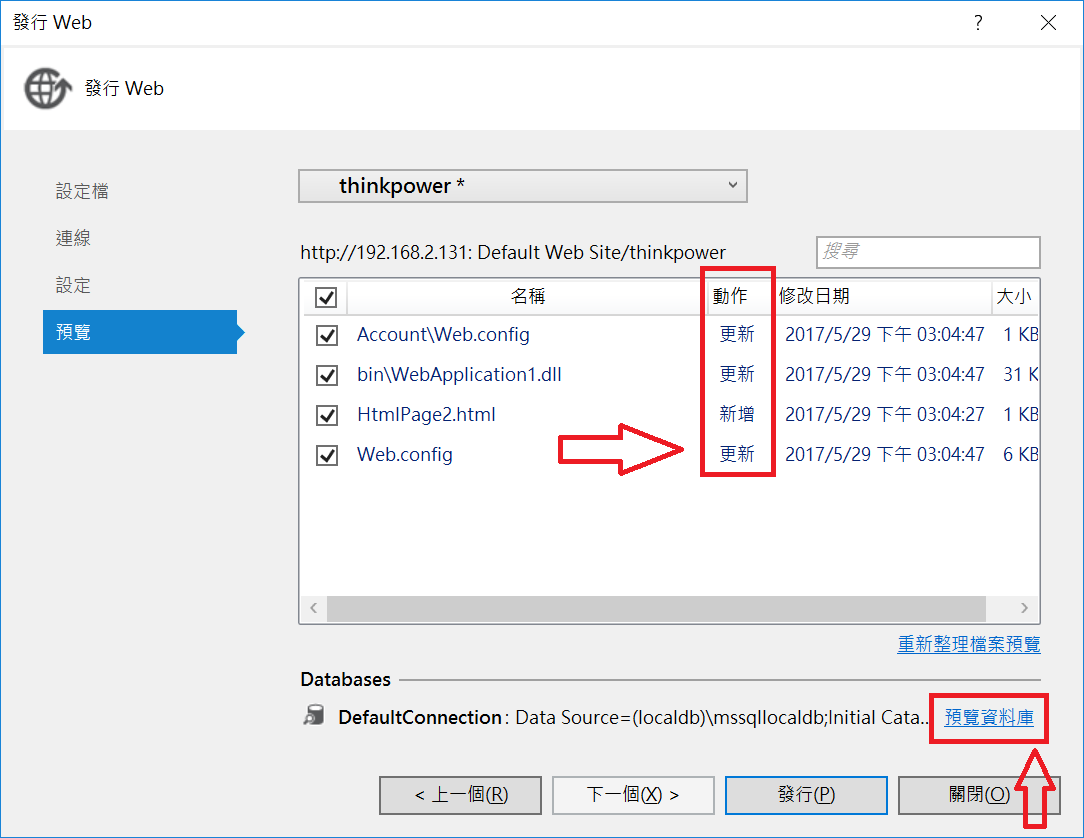Viewport: 1084px width, 838px height.
Task: Open the root Web.config file name
Action: point(404,455)
